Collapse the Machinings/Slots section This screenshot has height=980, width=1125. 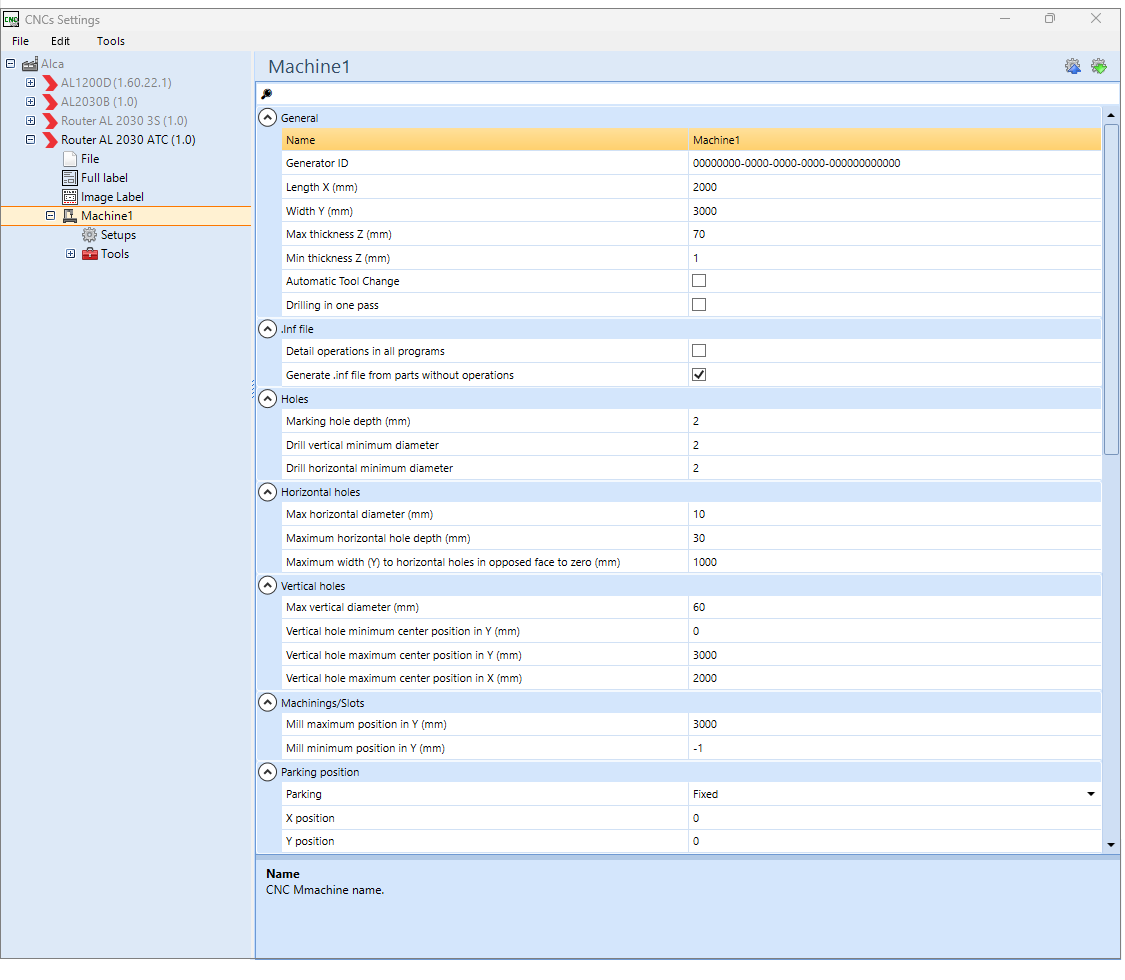pyautogui.click(x=268, y=703)
